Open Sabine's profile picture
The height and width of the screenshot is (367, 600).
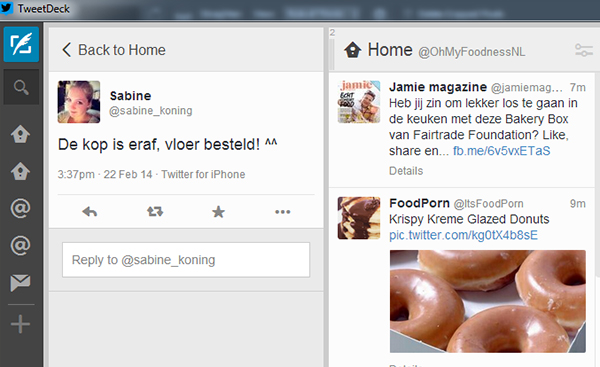tap(79, 102)
